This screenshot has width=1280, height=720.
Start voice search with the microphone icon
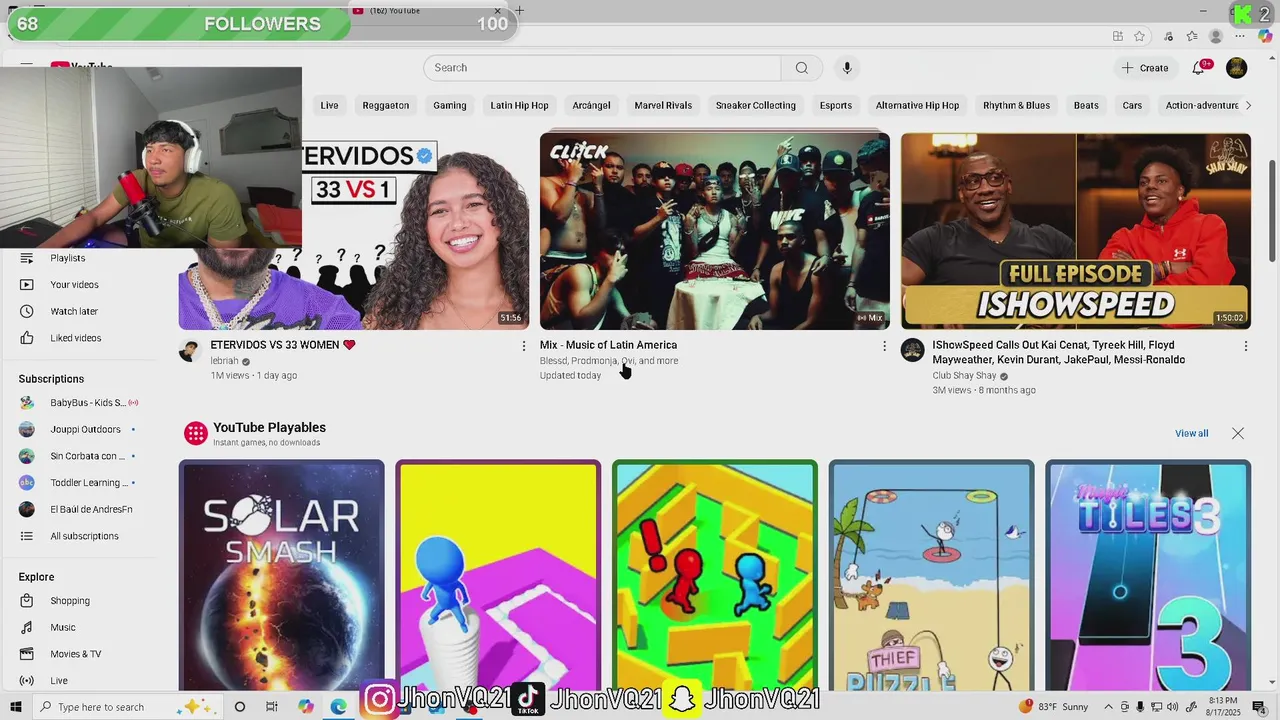(847, 68)
